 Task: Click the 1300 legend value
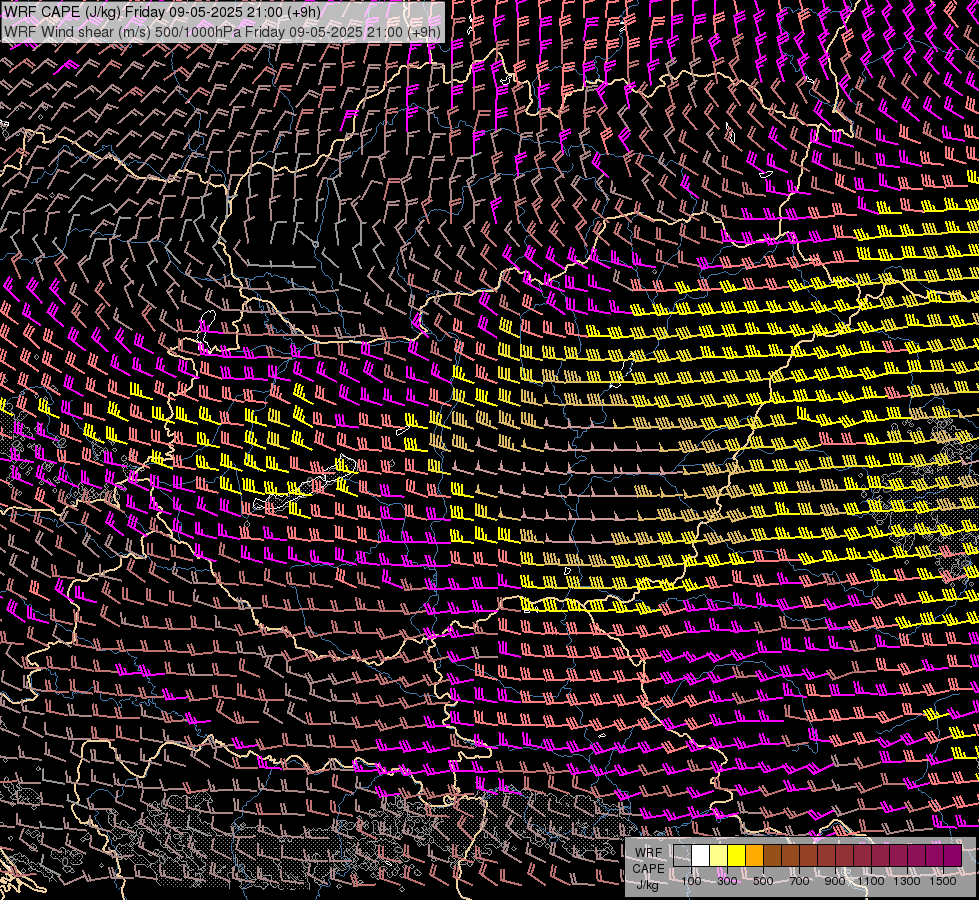(x=907, y=881)
